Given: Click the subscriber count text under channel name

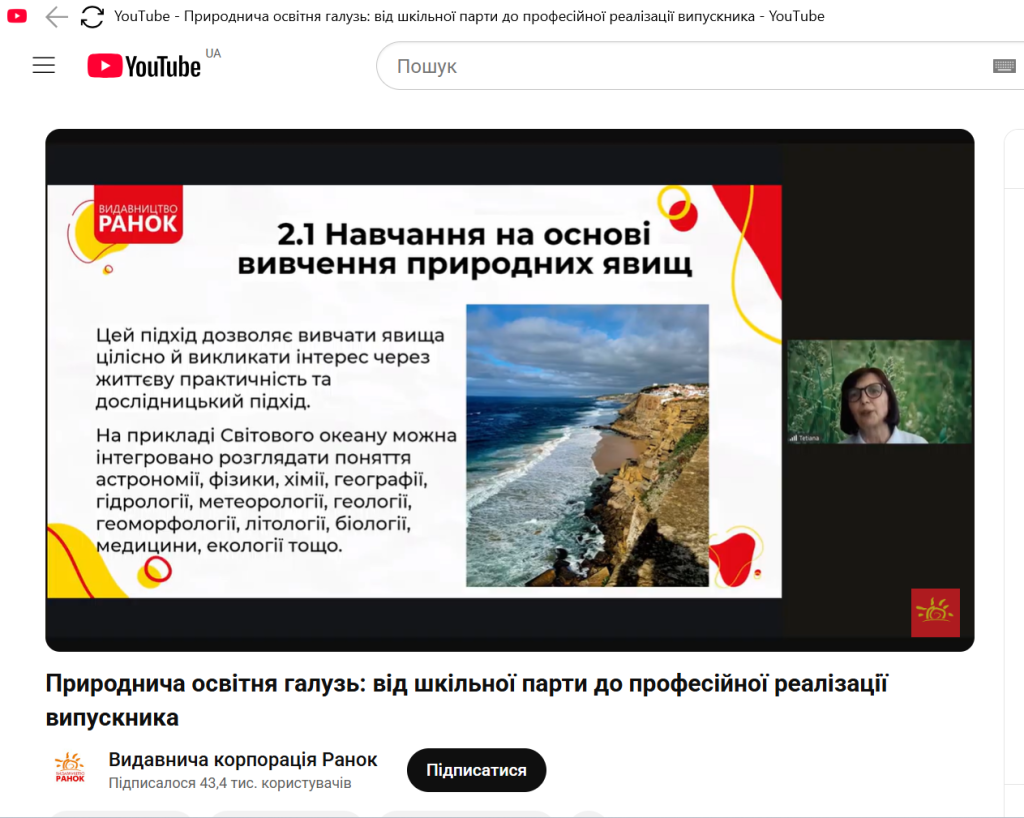Looking at the screenshot, I should click(230, 783).
